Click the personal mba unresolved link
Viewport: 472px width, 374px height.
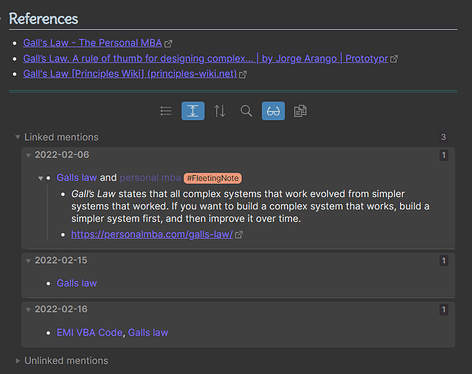pos(150,178)
